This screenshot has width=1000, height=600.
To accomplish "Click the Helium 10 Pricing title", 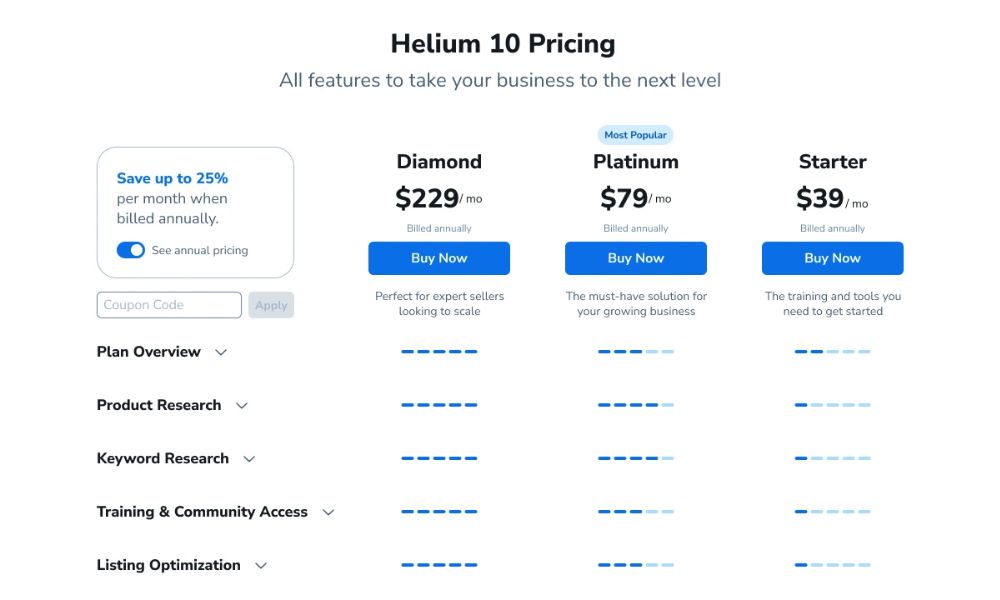I will click(502, 44).
